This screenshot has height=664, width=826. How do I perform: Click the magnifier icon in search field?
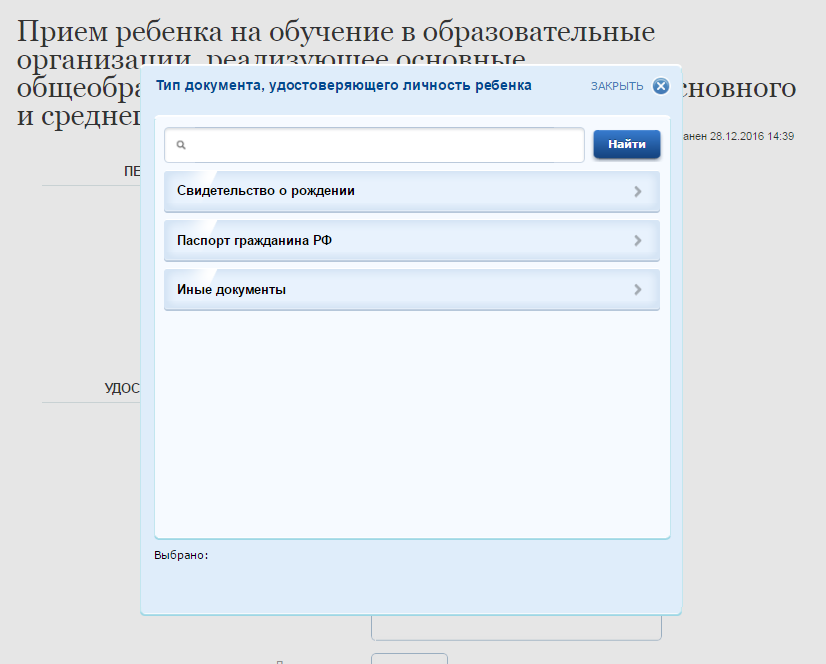click(181, 145)
